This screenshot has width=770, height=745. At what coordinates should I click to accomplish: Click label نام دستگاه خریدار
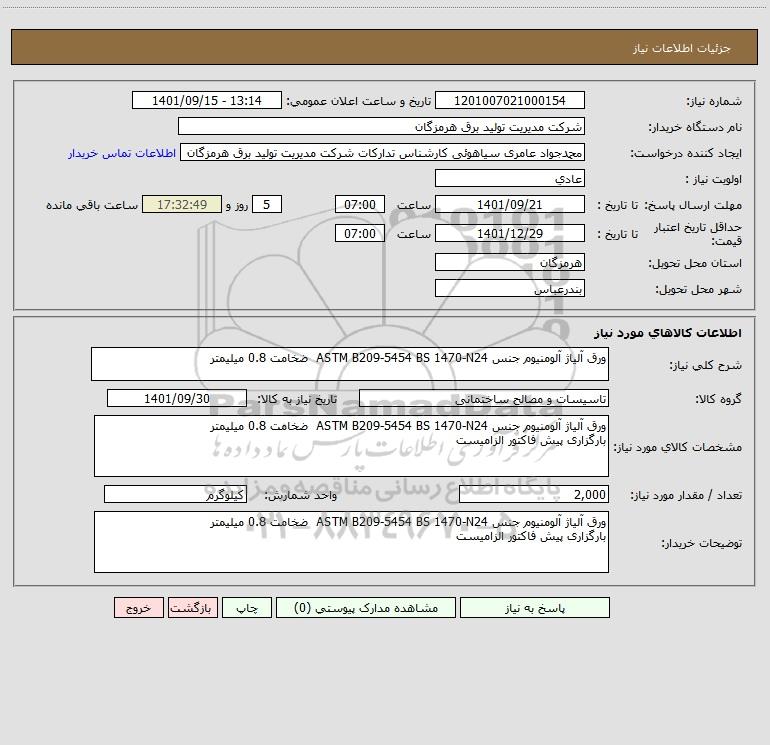pyautogui.click(x=695, y=127)
